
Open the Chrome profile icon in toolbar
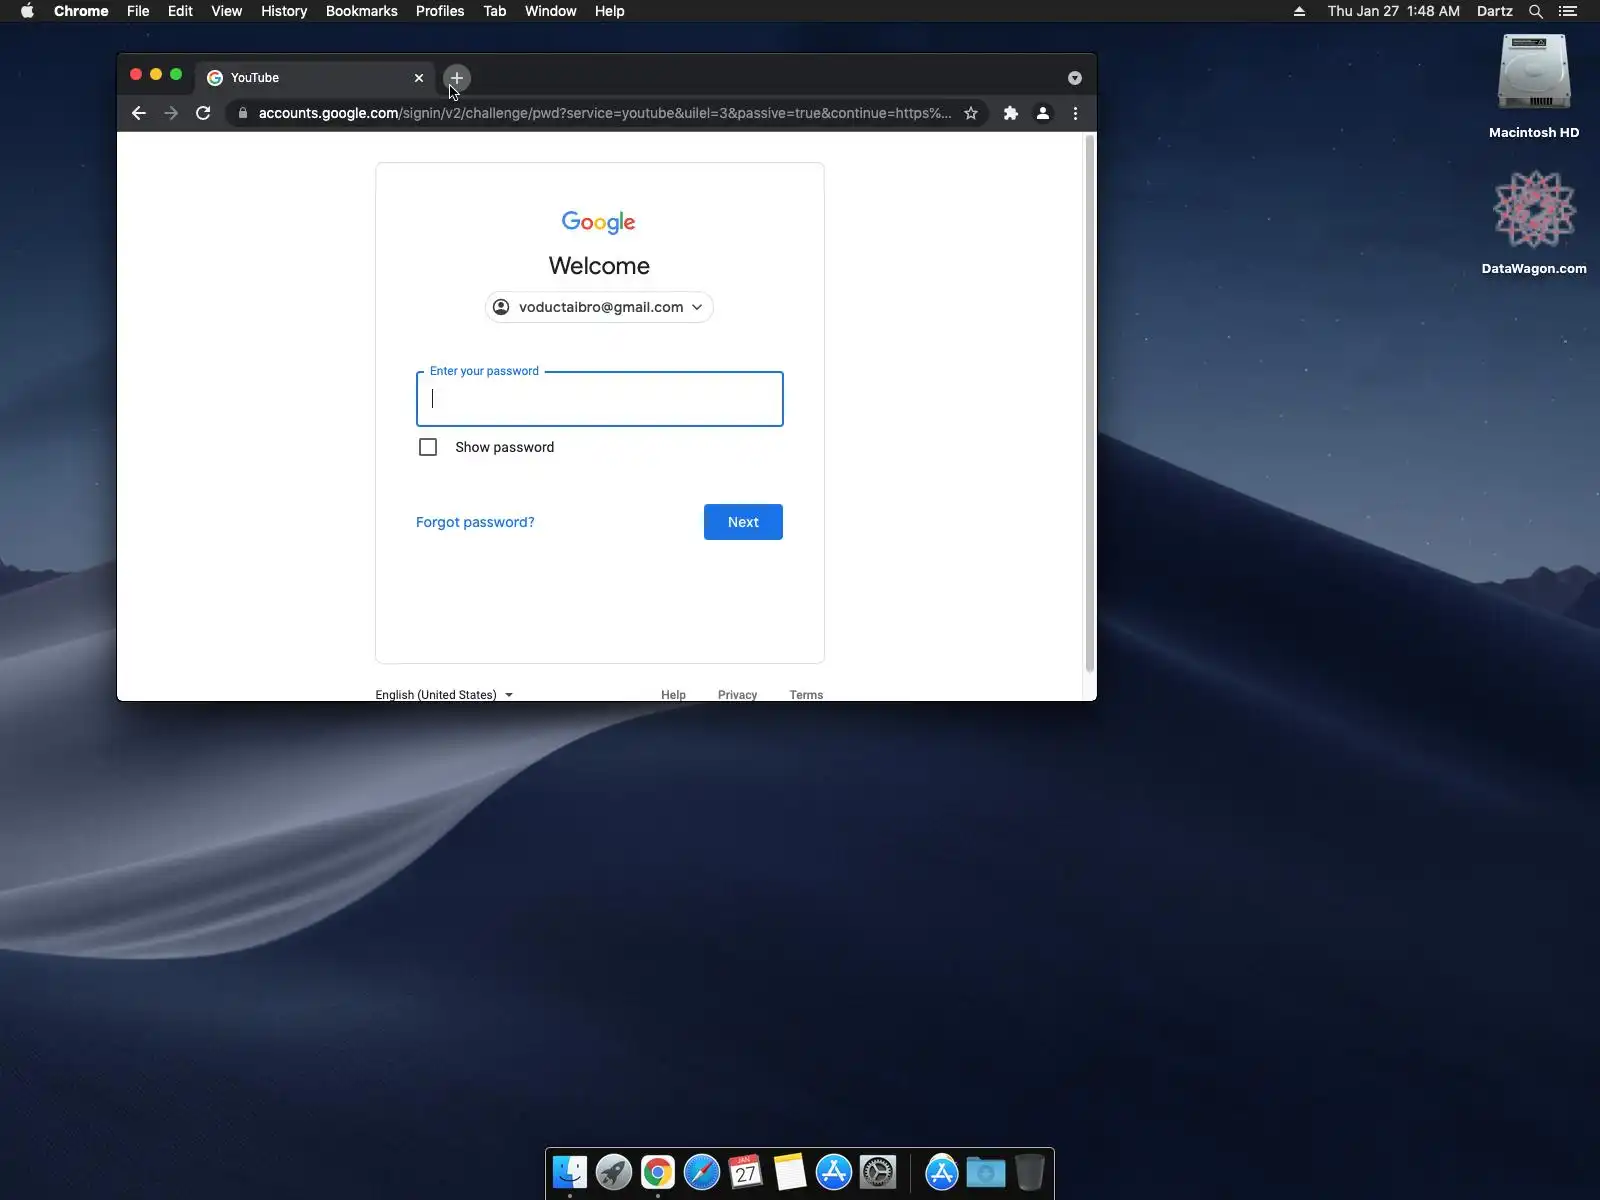coord(1043,113)
